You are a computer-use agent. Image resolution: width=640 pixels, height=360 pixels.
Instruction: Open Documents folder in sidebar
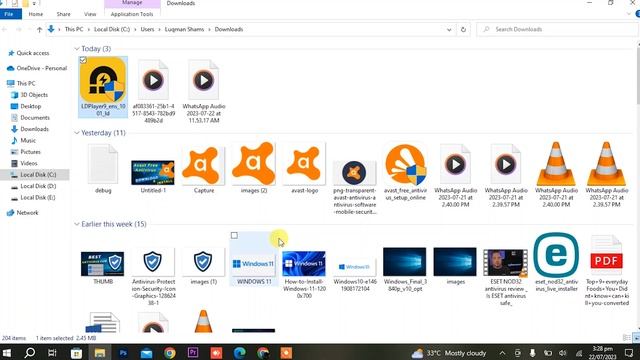coord(35,118)
